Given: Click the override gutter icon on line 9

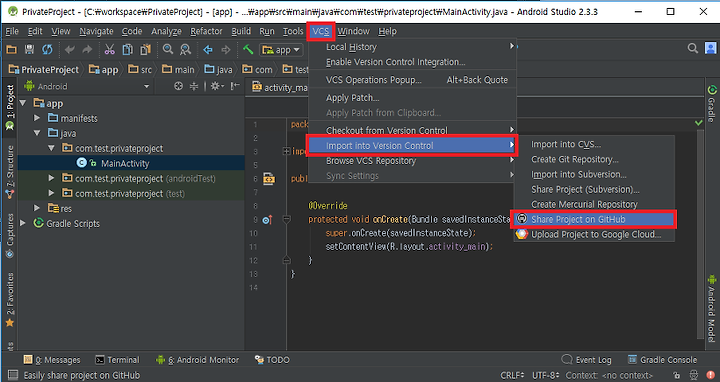Looking at the screenshot, I should (268, 220).
